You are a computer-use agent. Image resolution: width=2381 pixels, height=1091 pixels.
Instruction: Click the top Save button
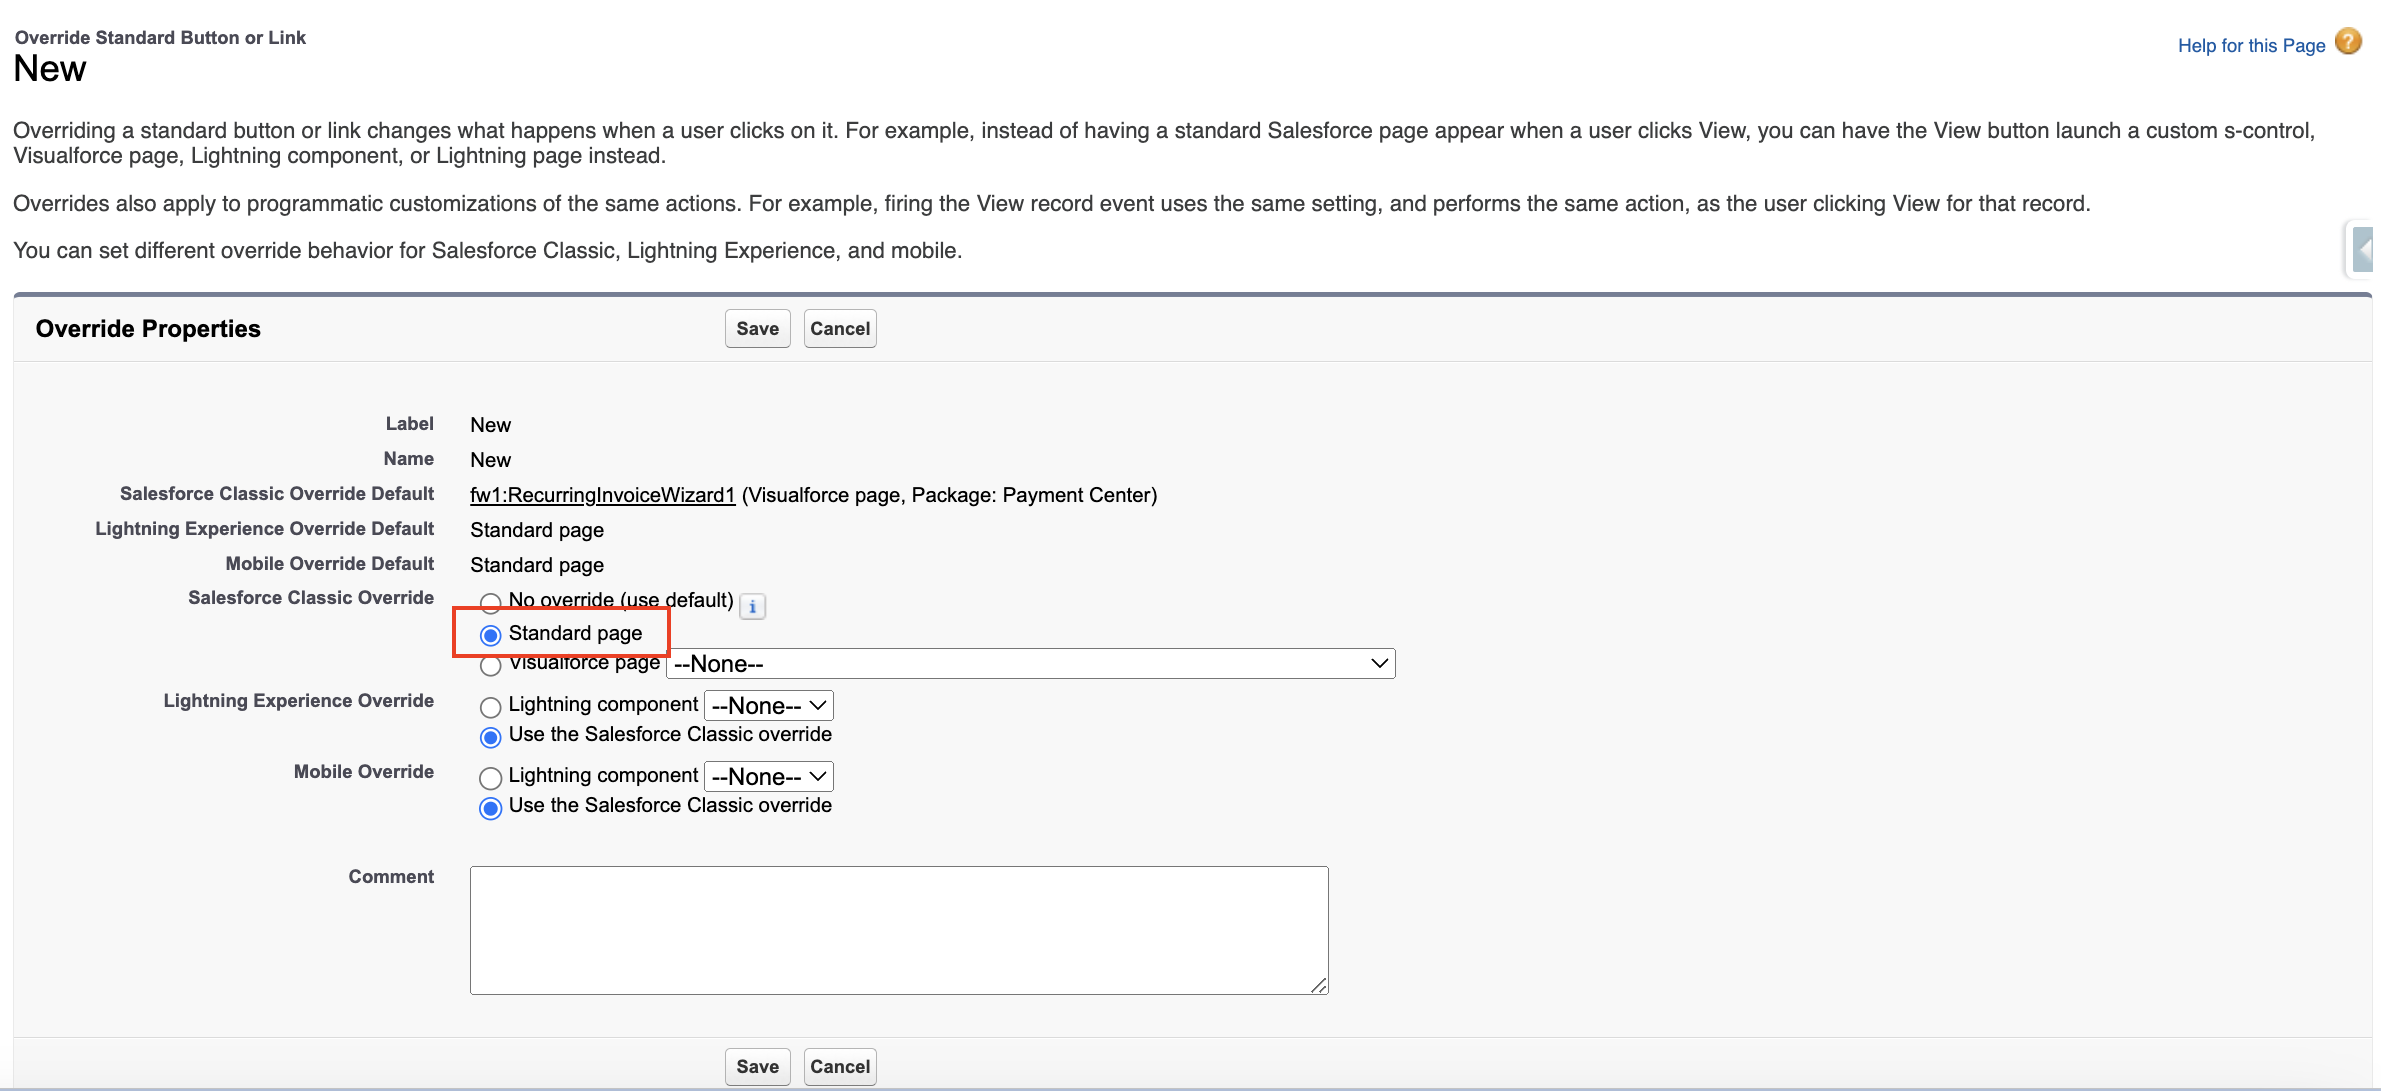point(757,329)
